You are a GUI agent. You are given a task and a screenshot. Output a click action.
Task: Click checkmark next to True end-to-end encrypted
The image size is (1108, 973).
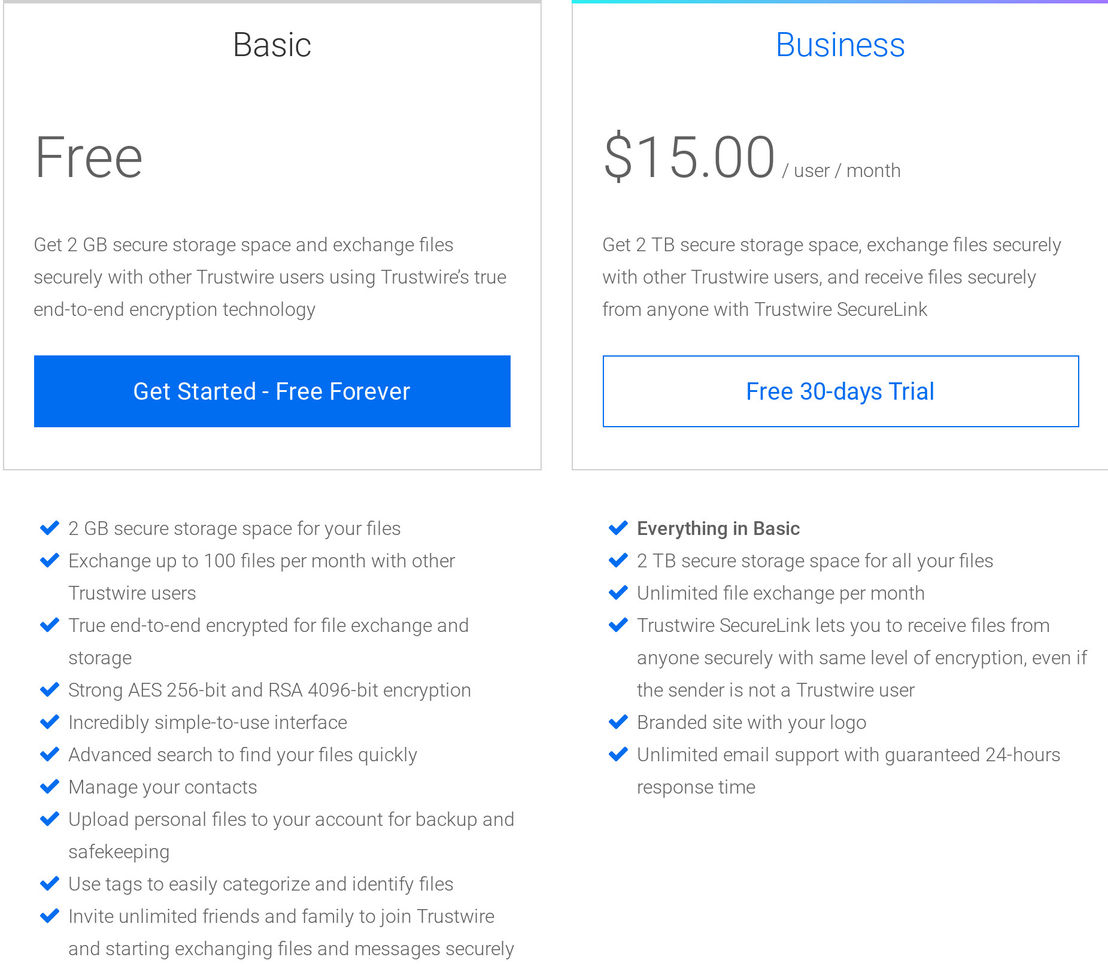49,625
